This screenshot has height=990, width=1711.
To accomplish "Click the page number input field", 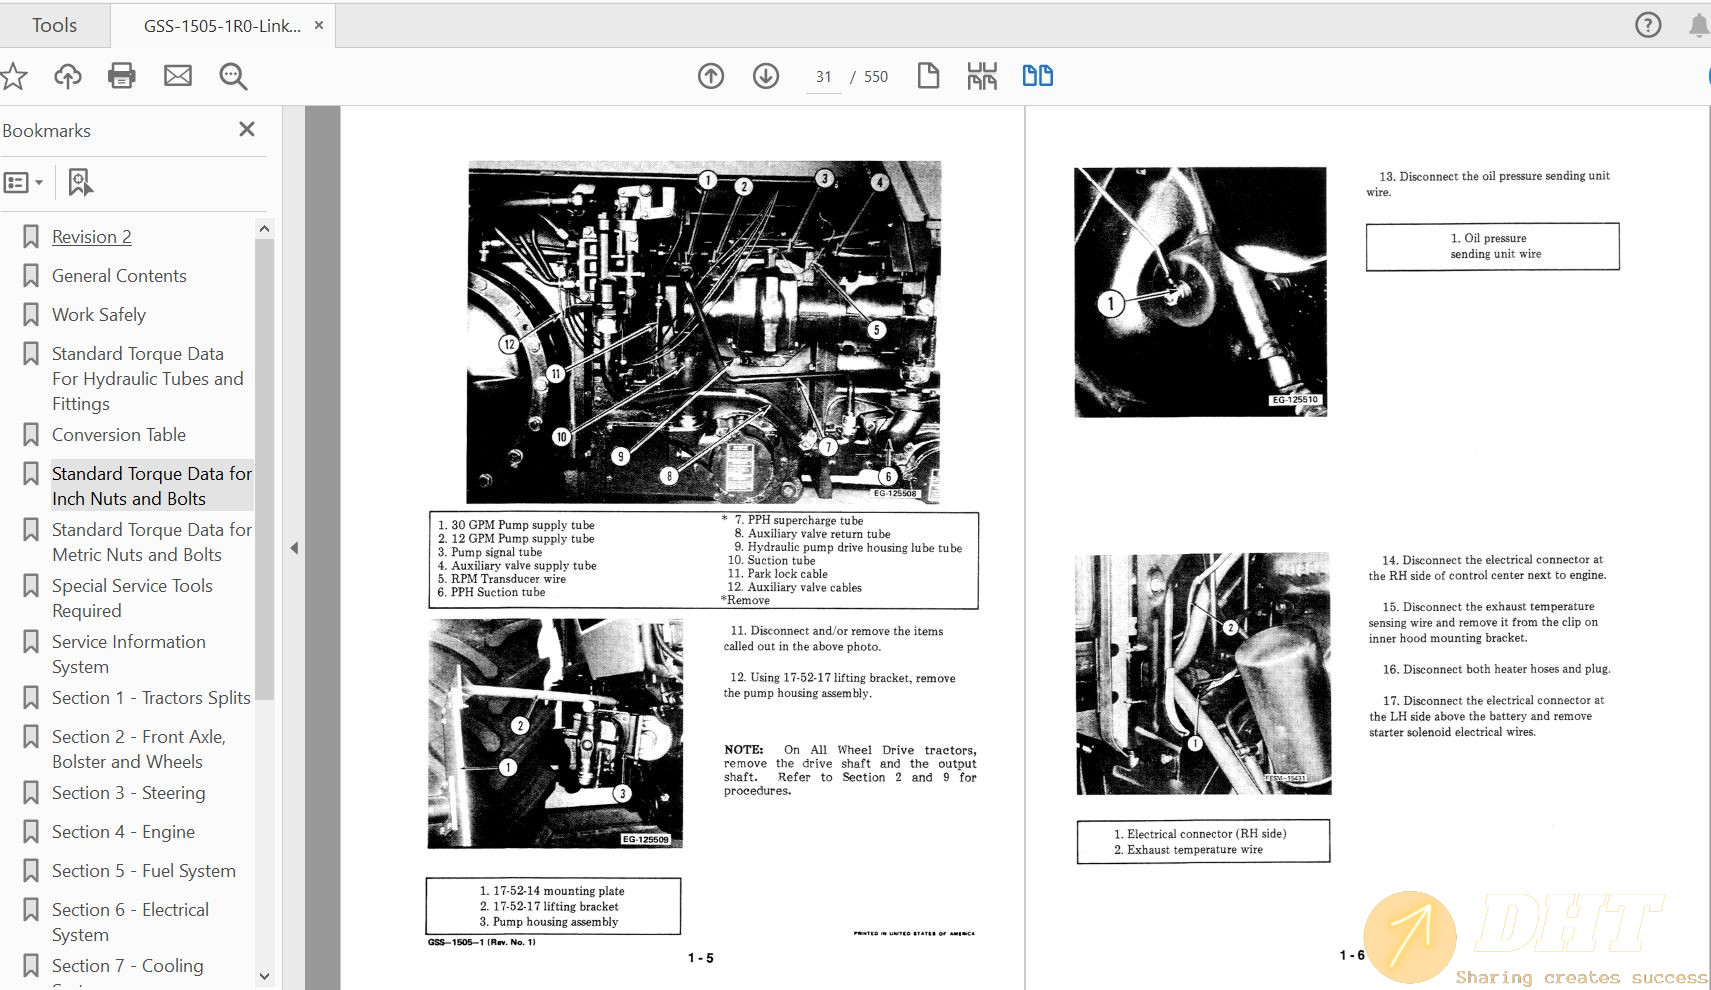I will (823, 77).
